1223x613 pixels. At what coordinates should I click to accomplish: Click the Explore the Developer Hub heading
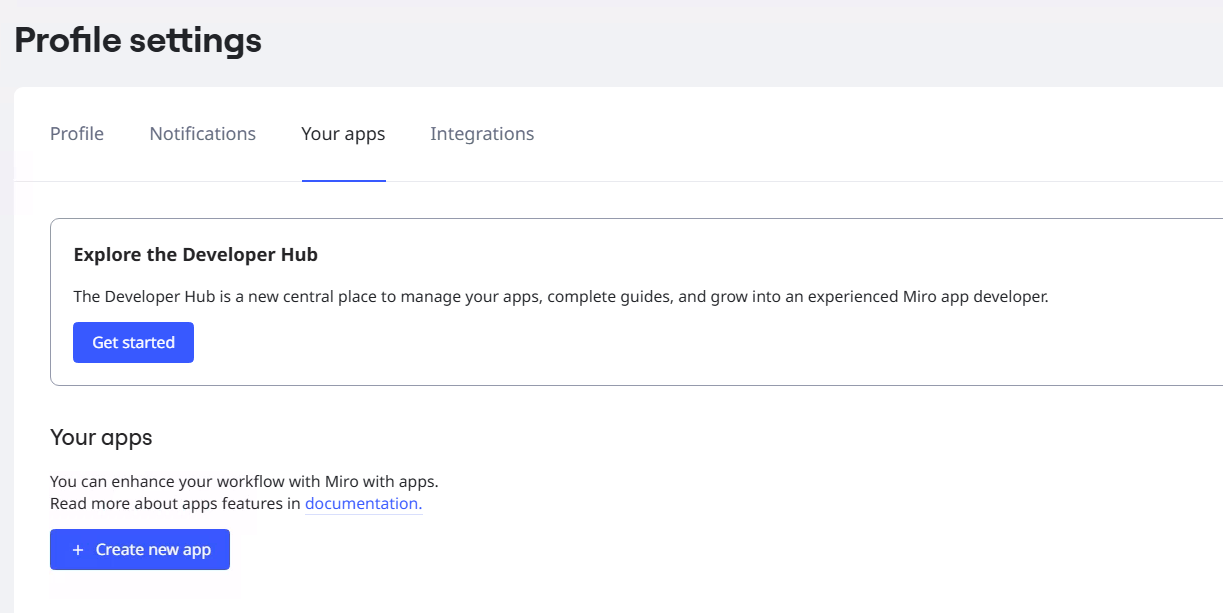tap(196, 255)
